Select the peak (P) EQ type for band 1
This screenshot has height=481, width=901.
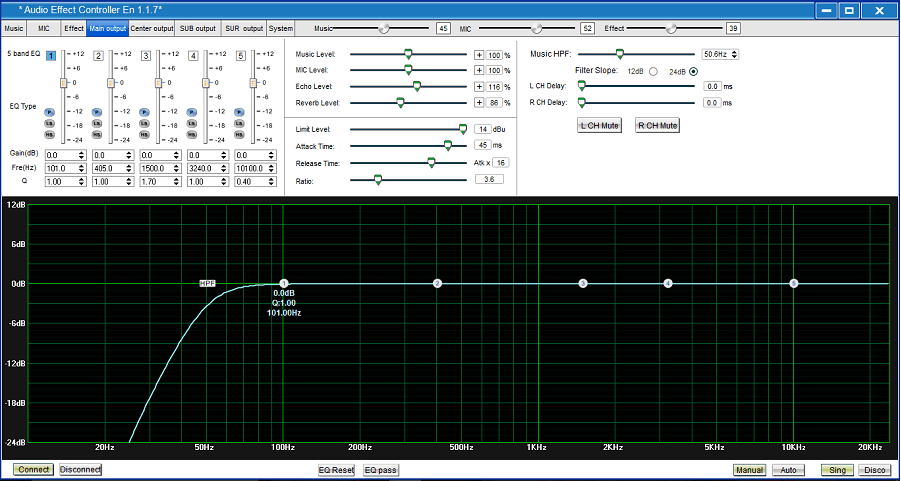click(x=49, y=112)
